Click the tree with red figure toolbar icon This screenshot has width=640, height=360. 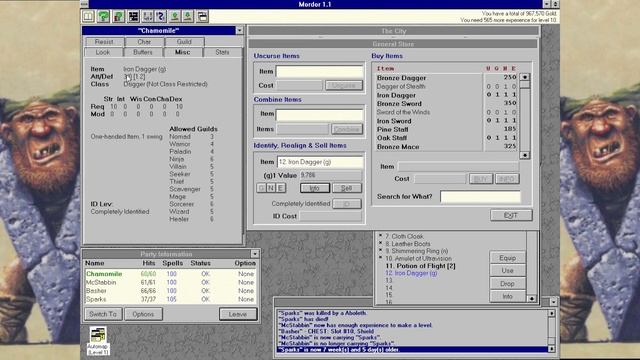tap(118, 16)
